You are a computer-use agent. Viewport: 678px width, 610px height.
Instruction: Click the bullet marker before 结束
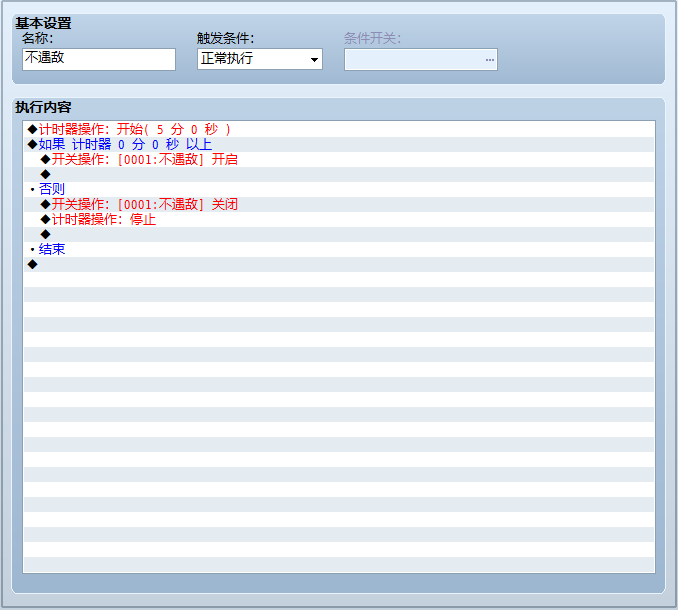tap(32, 249)
